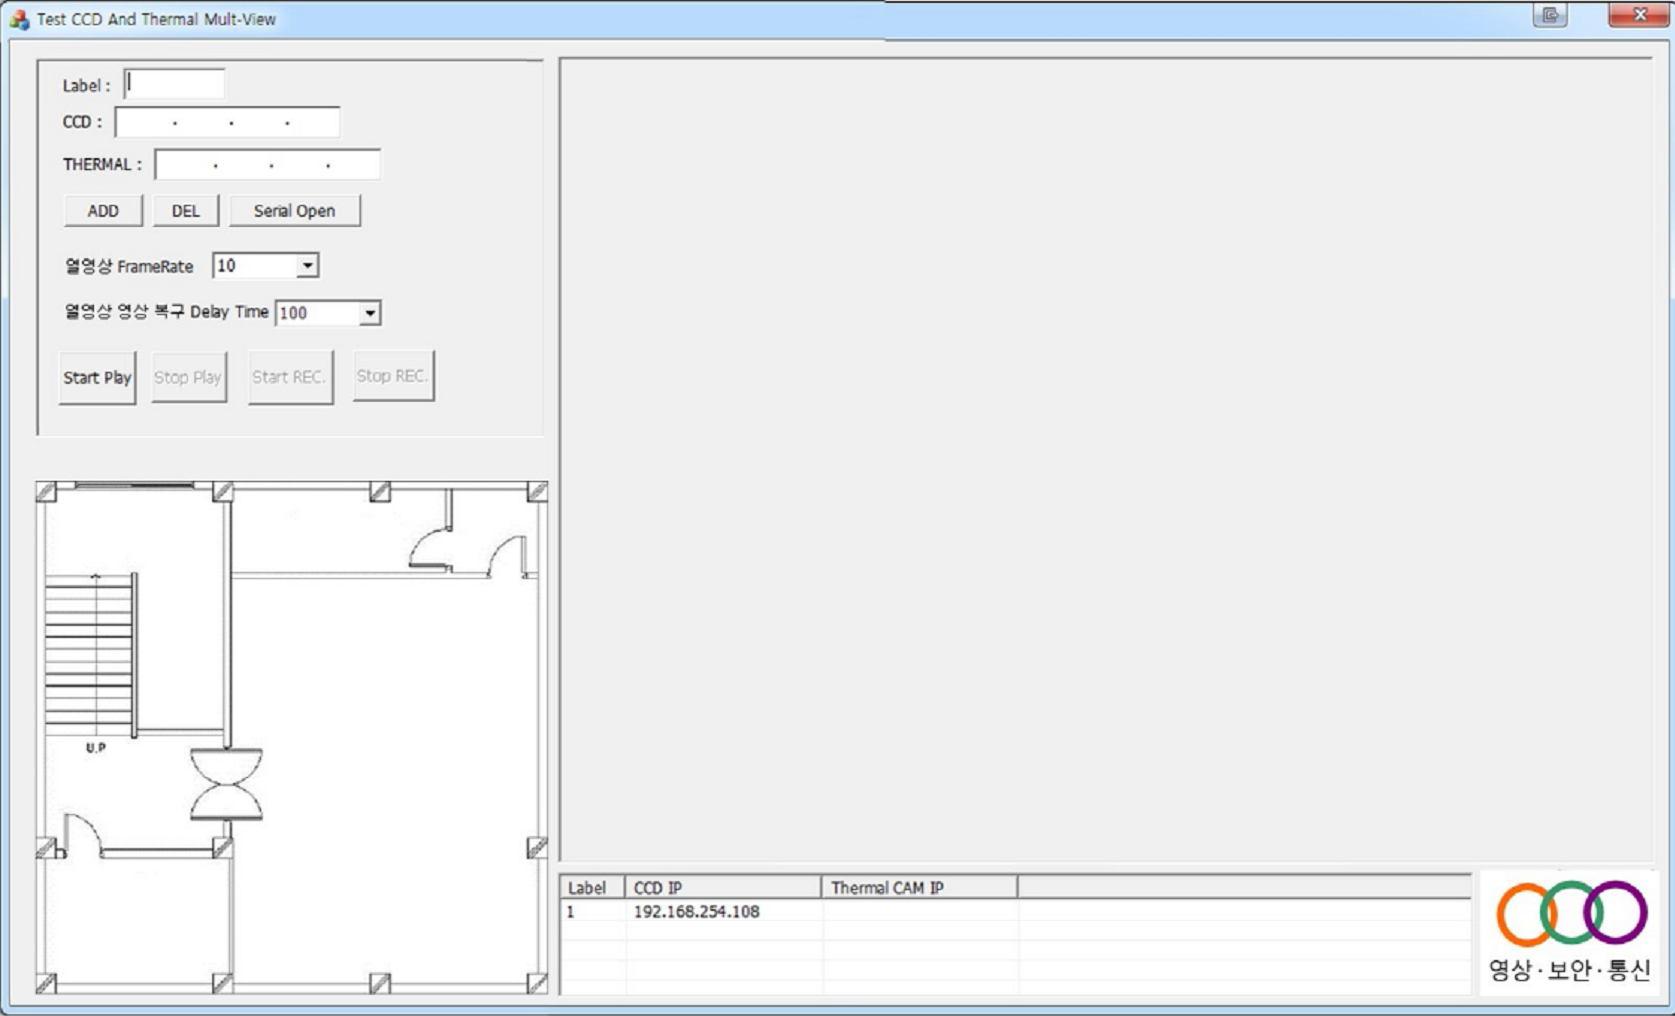Click the ADD button
Screen dimensions: 1675x1016
click(103, 211)
